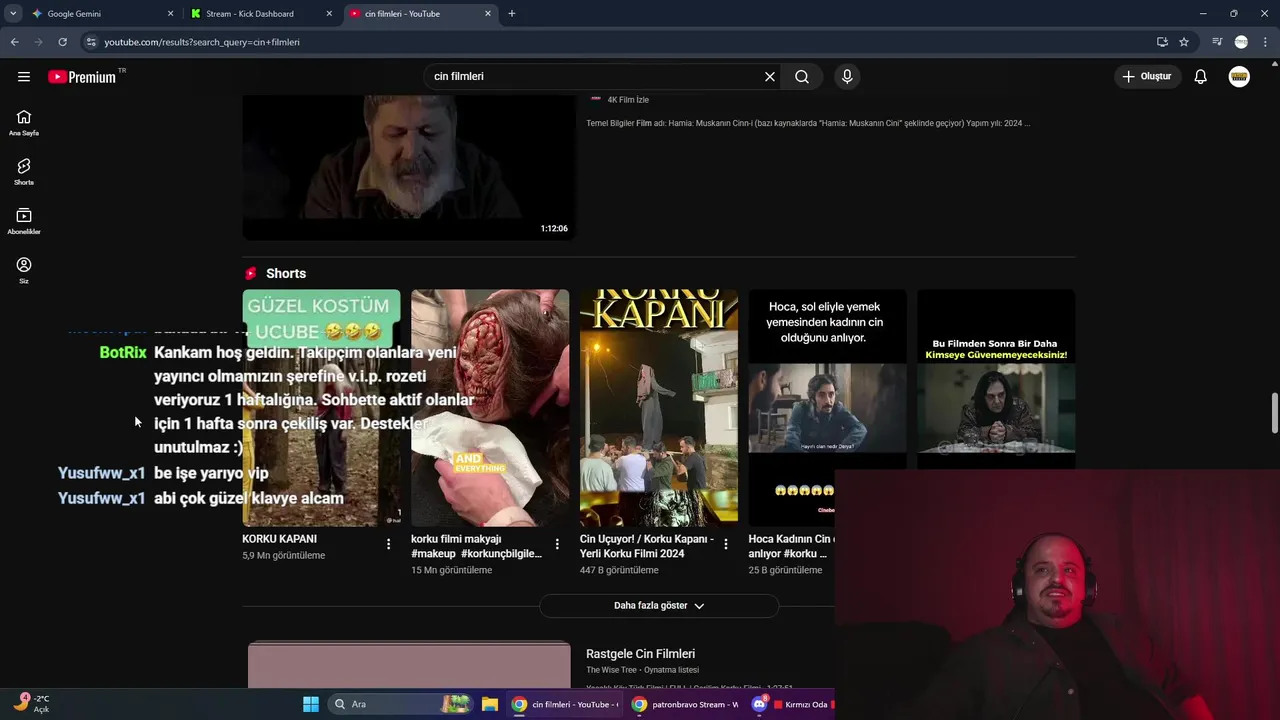Close the Kick Dashboard tab

pos(329,14)
